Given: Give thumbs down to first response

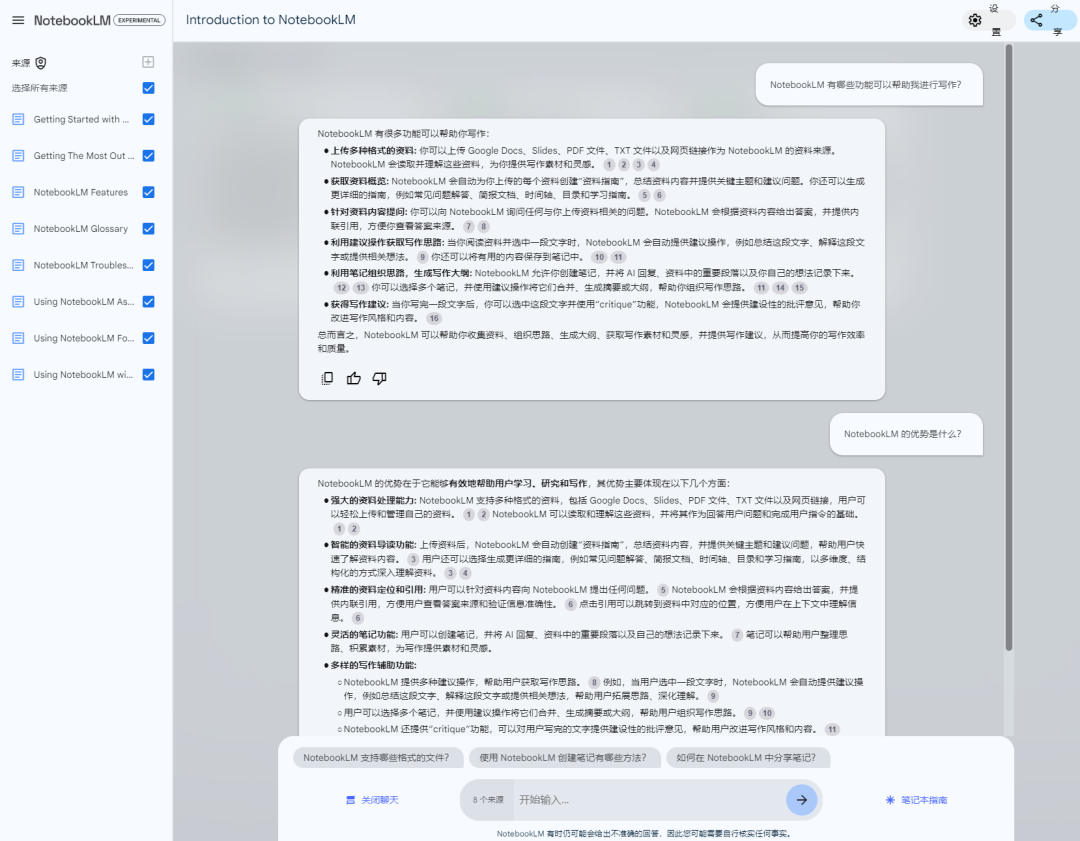Looking at the screenshot, I should tap(380, 378).
